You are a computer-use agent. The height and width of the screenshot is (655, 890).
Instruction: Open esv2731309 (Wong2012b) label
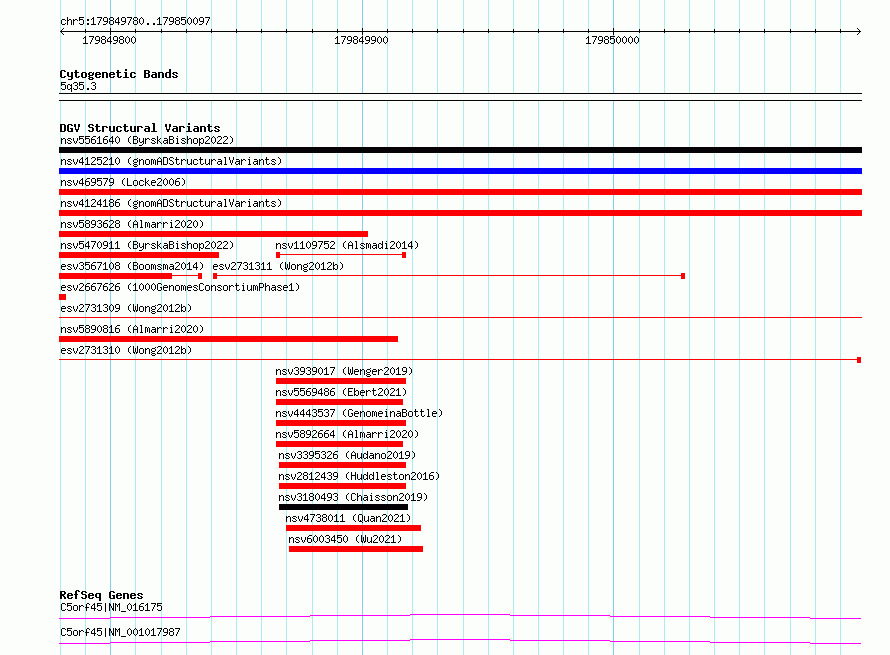pos(126,308)
